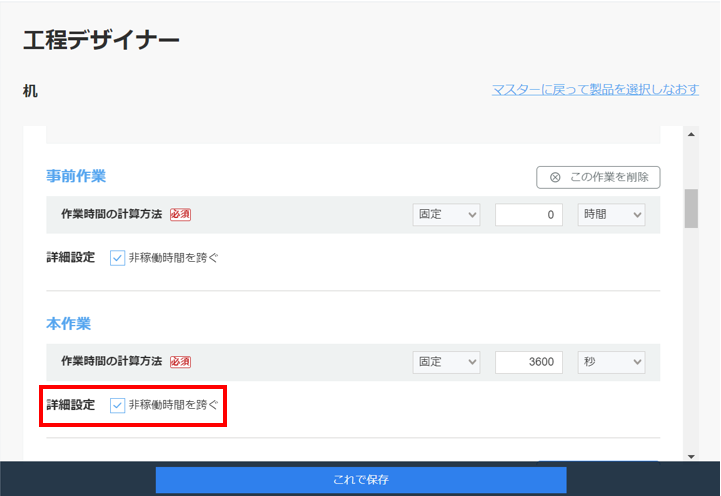Click '作業時間の計算方法' label in 本作業

click(112, 361)
